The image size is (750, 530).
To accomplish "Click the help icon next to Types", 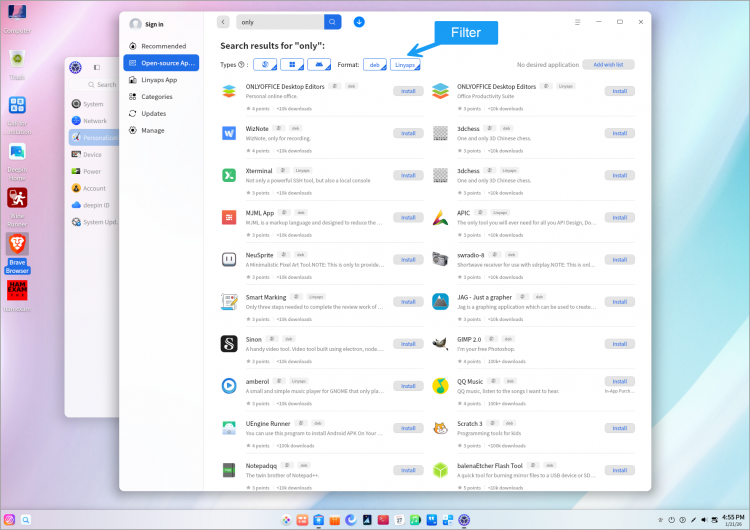I will click(241, 65).
